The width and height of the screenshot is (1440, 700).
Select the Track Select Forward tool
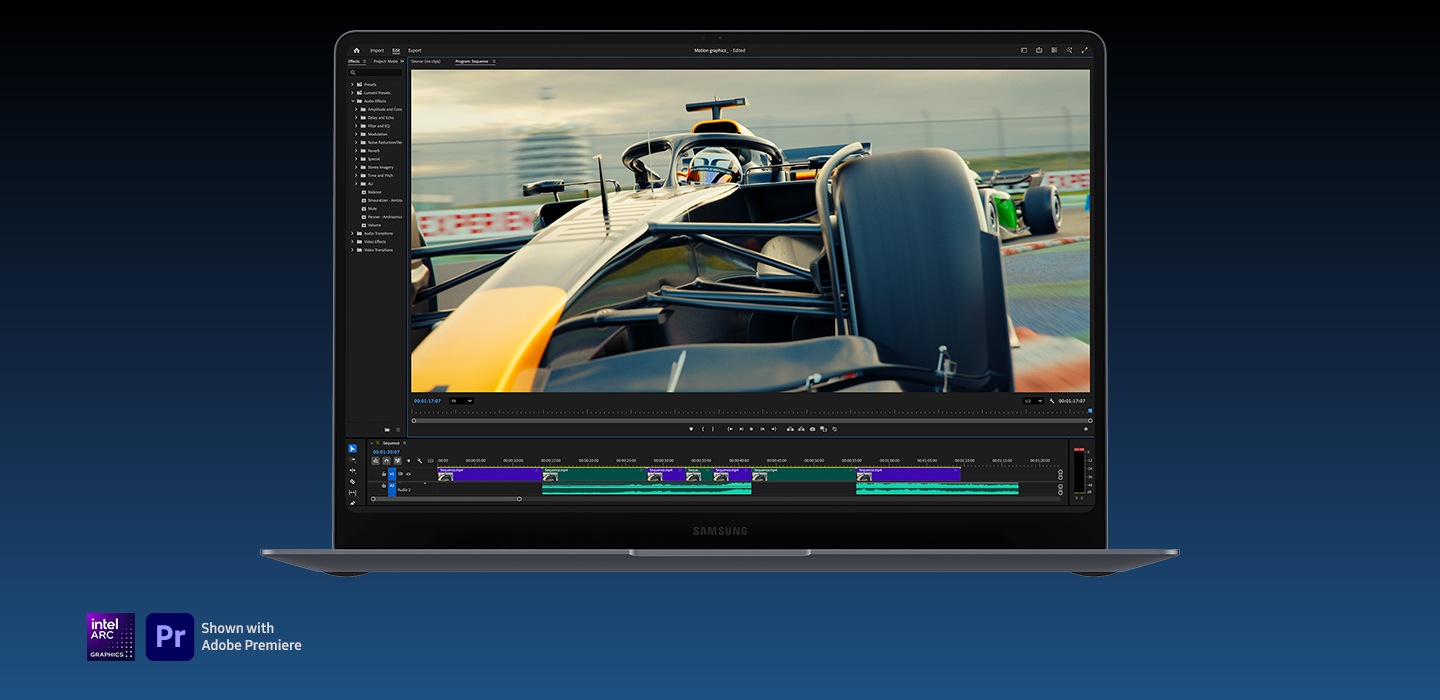pyautogui.click(x=352, y=459)
